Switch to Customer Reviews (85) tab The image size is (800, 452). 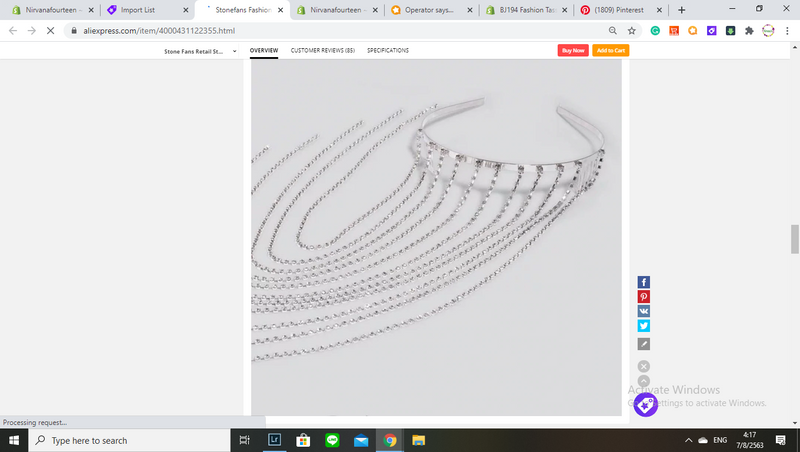[x=322, y=51]
